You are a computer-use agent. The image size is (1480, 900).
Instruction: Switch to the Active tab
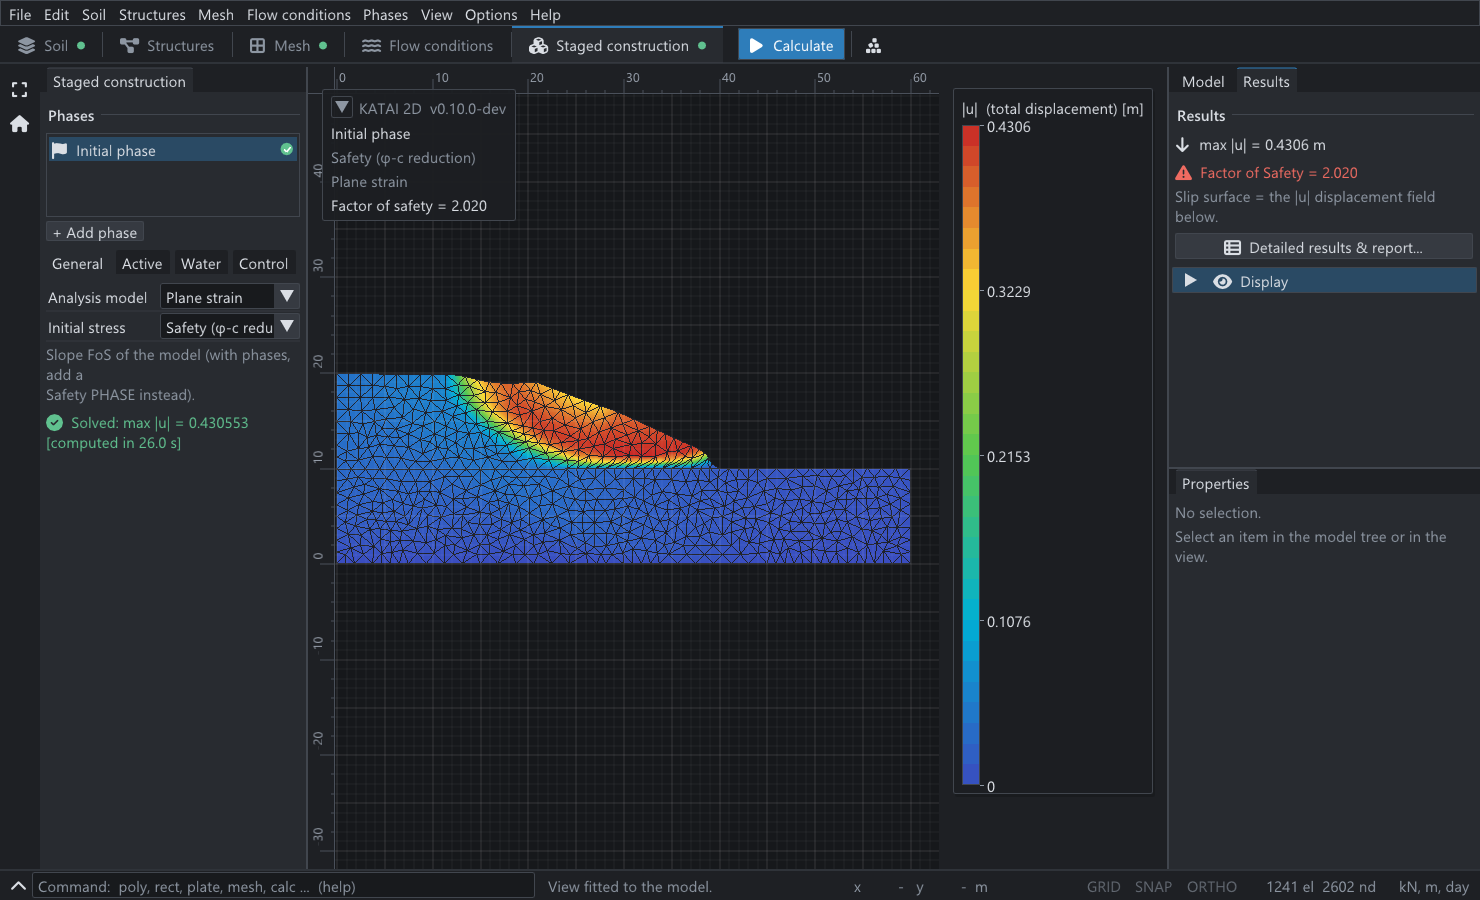pos(142,264)
